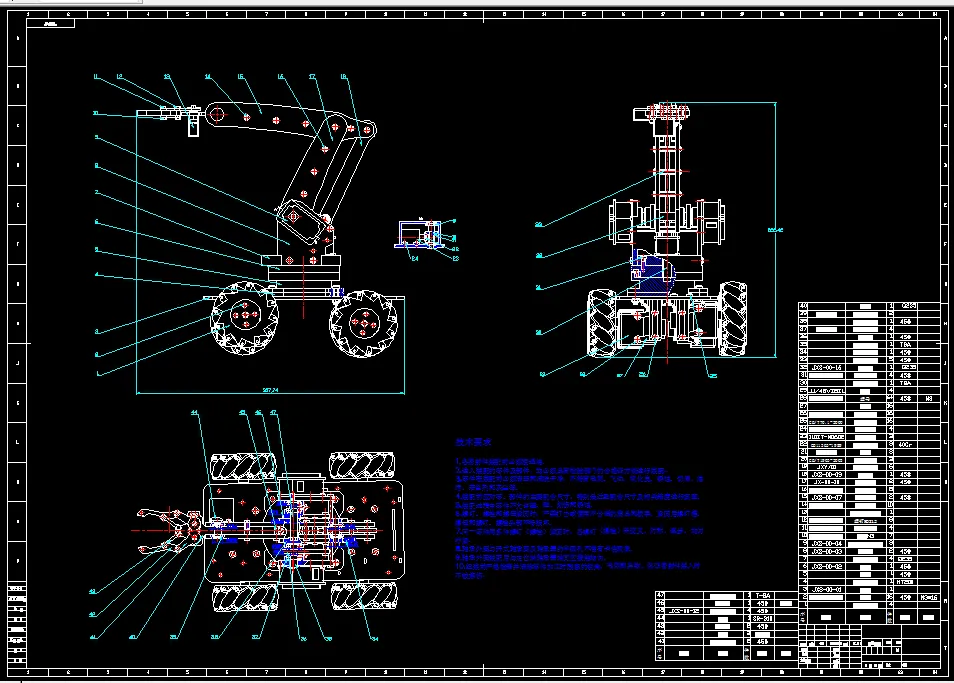954x683 pixels.
Task: Pick balloon number 15 in the side view
Action: (x=241, y=77)
